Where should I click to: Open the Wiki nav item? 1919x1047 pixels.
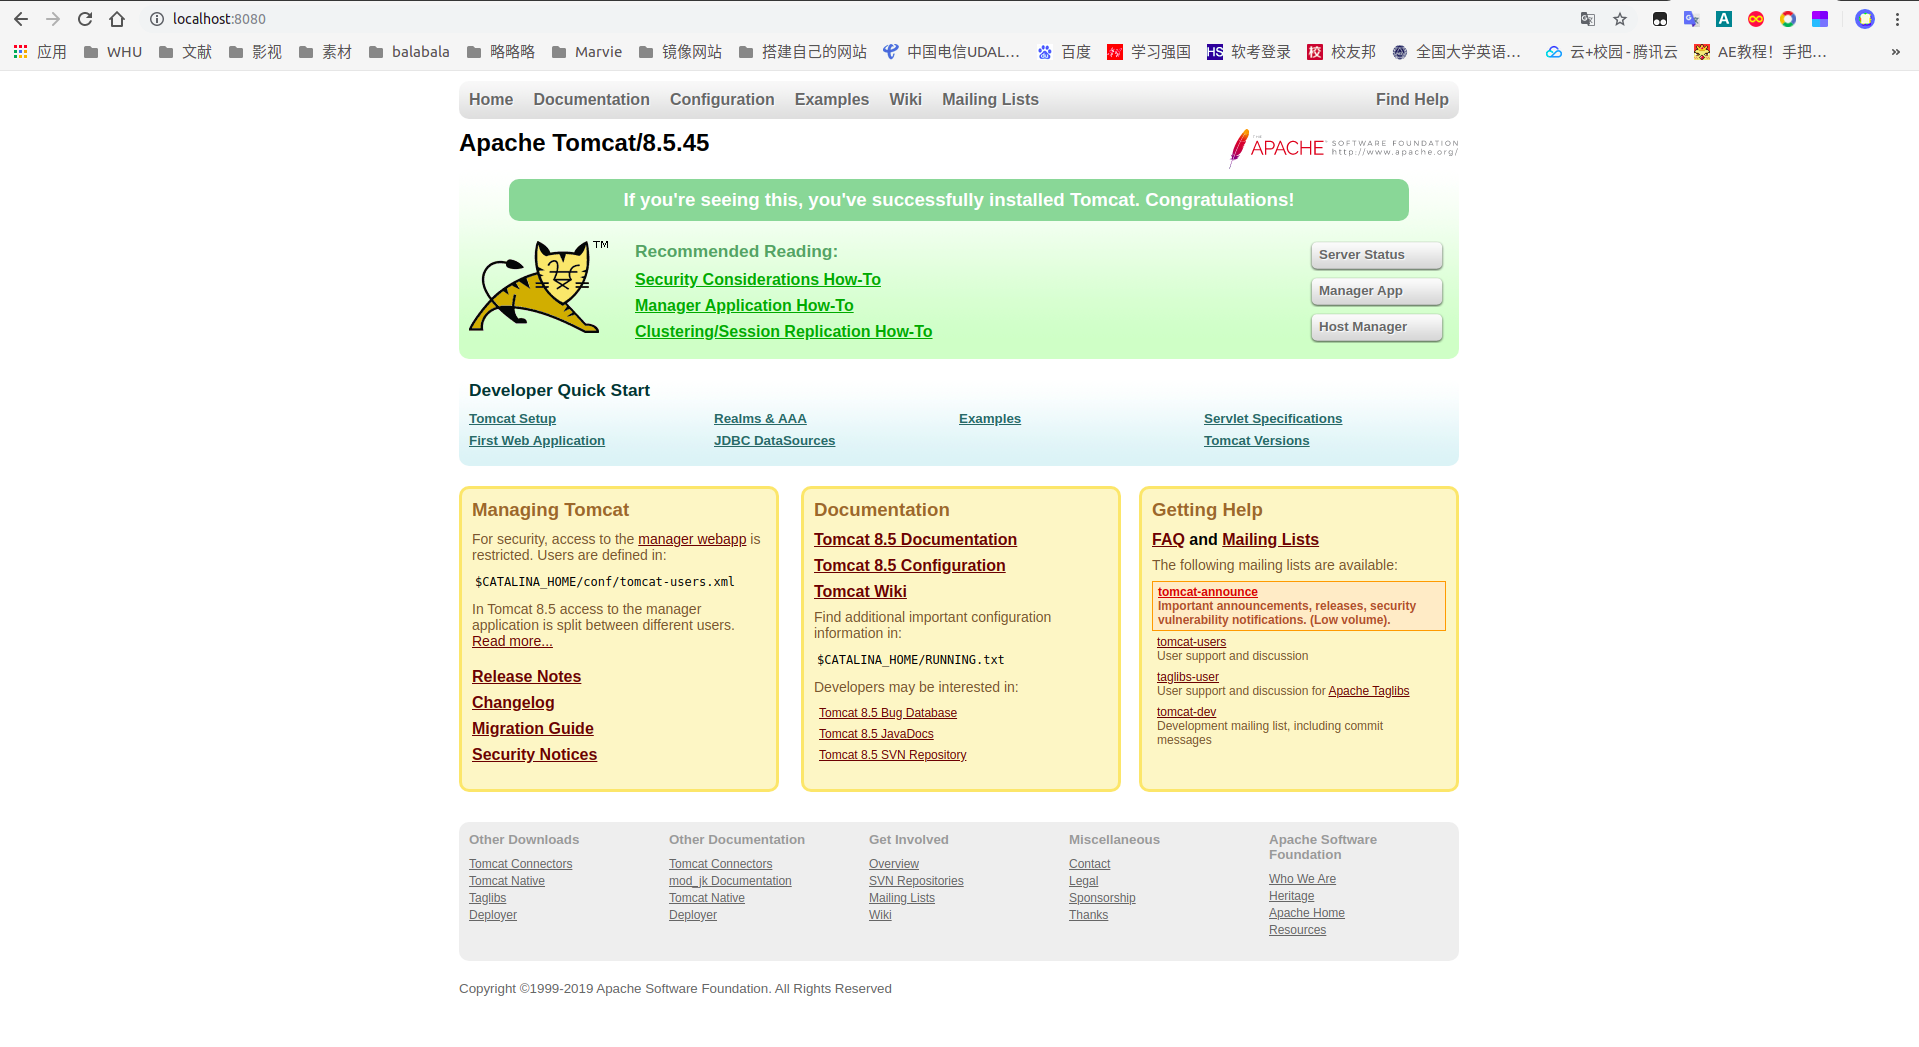(905, 100)
